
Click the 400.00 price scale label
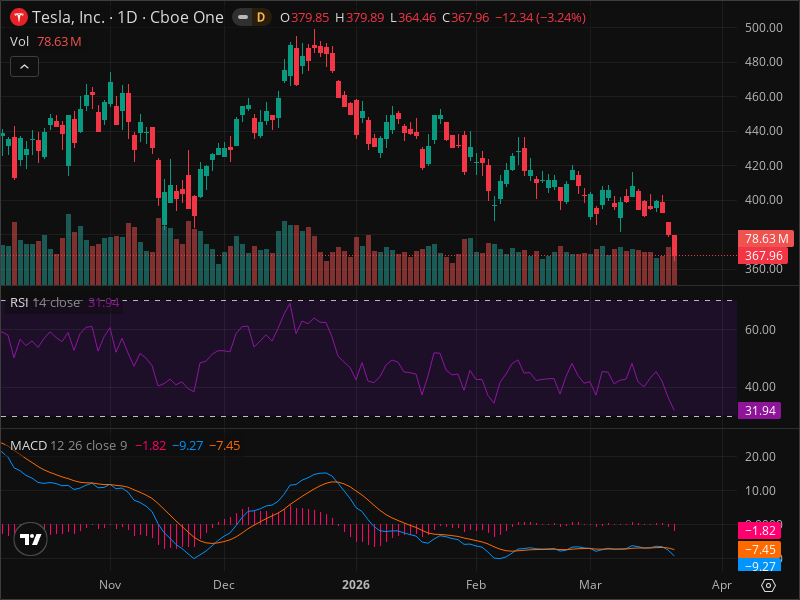(x=763, y=199)
